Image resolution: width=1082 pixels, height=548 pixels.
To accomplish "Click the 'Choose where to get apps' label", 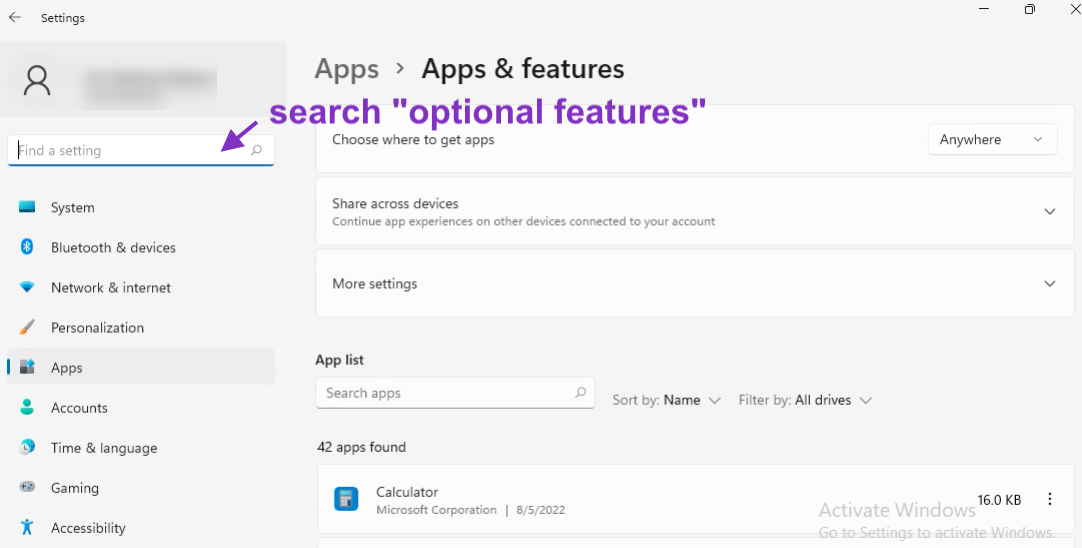I will tap(413, 139).
